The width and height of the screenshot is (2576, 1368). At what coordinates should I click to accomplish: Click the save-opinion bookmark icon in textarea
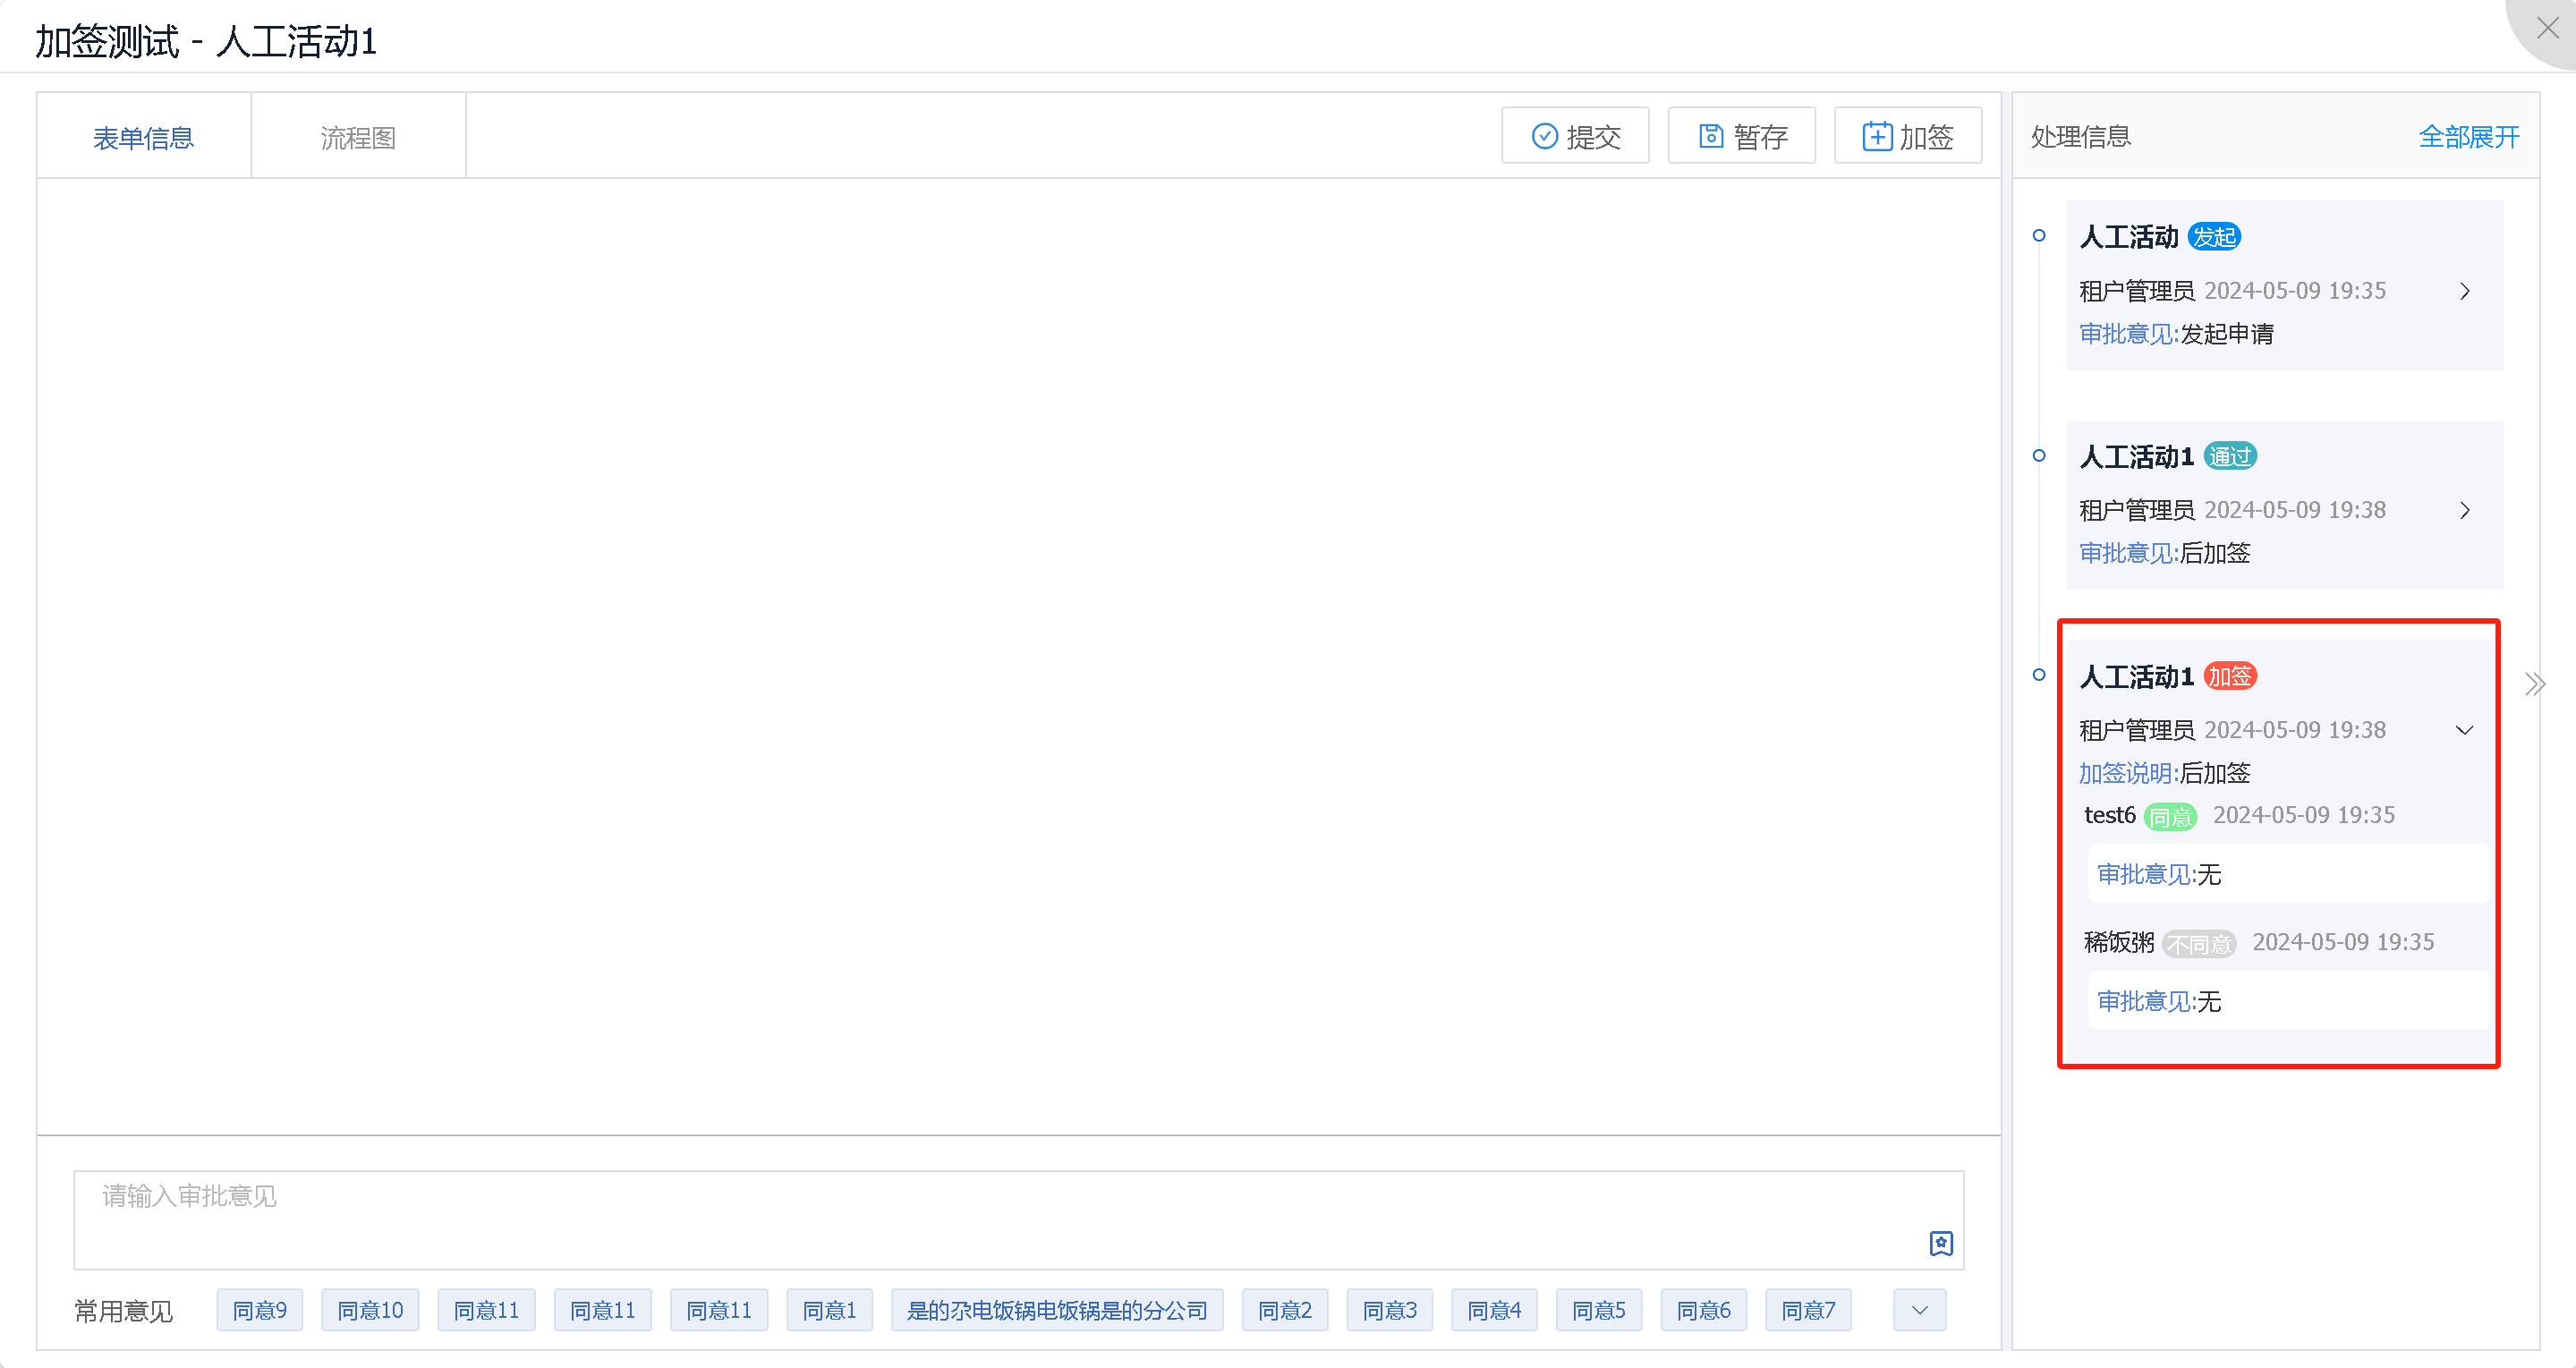1940,1243
